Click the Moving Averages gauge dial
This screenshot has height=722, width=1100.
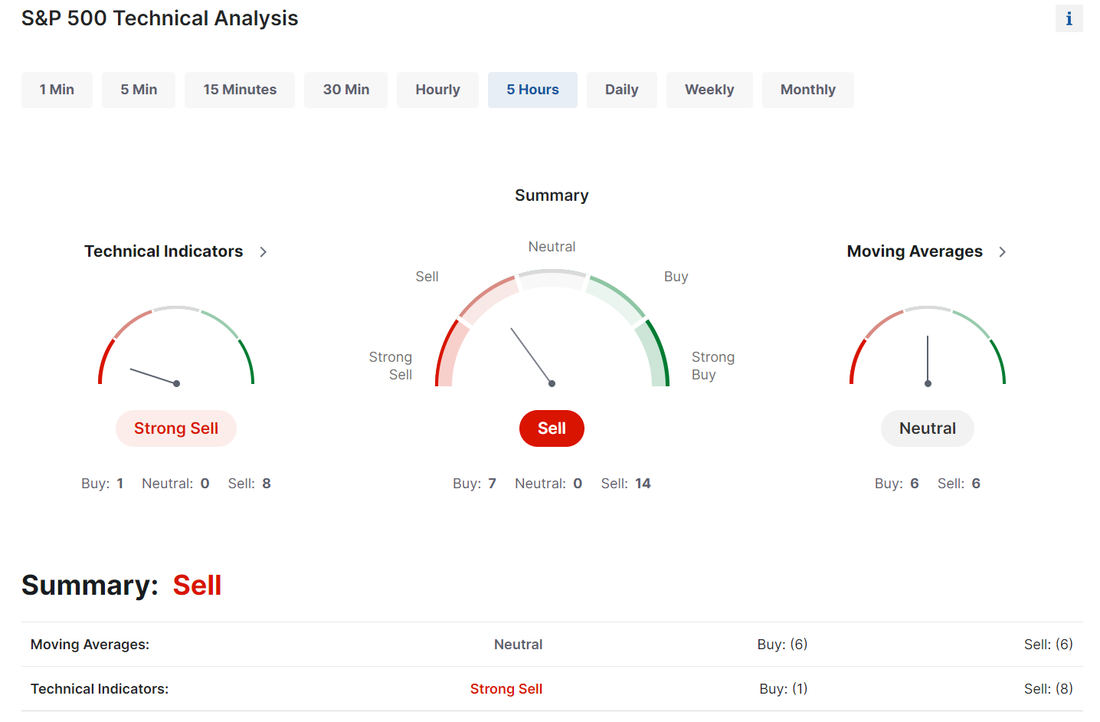pos(927,346)
